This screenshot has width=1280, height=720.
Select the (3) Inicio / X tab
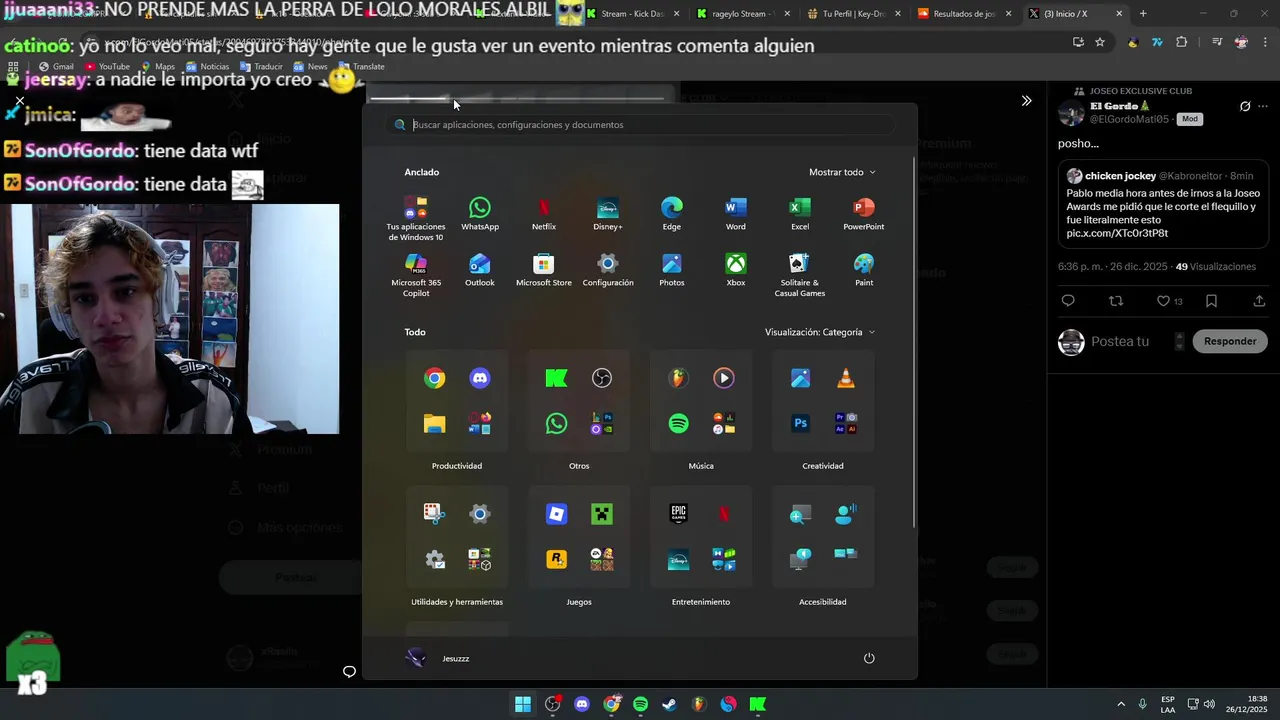(1074, 14)
